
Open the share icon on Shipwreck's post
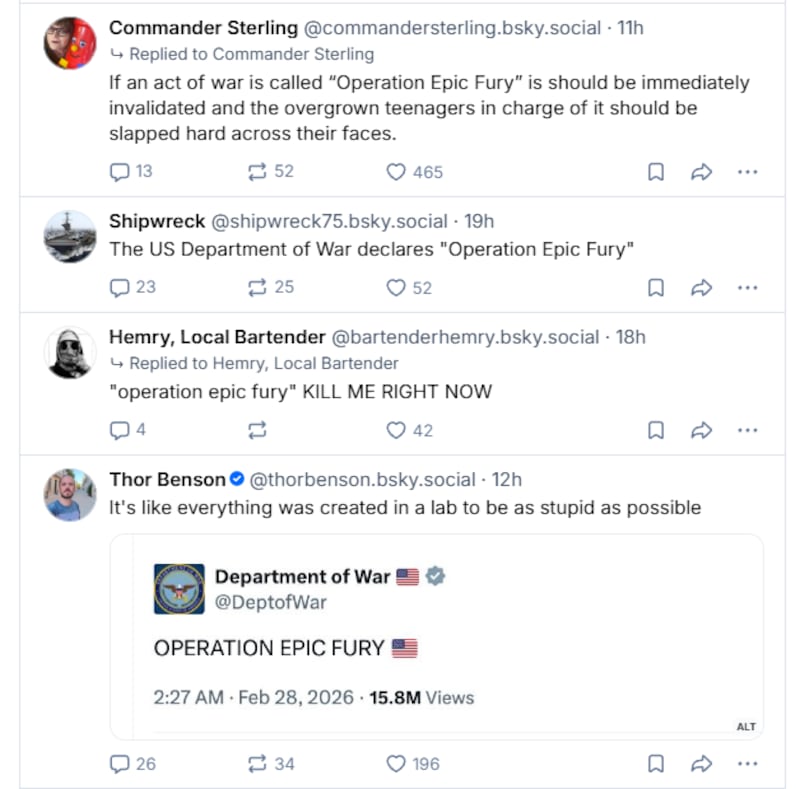[702, 287]
